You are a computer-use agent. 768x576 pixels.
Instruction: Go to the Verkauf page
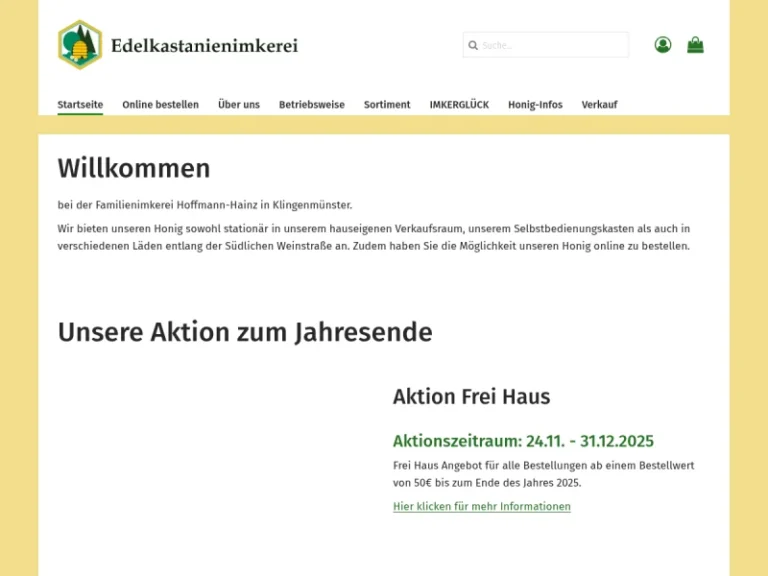599,104
